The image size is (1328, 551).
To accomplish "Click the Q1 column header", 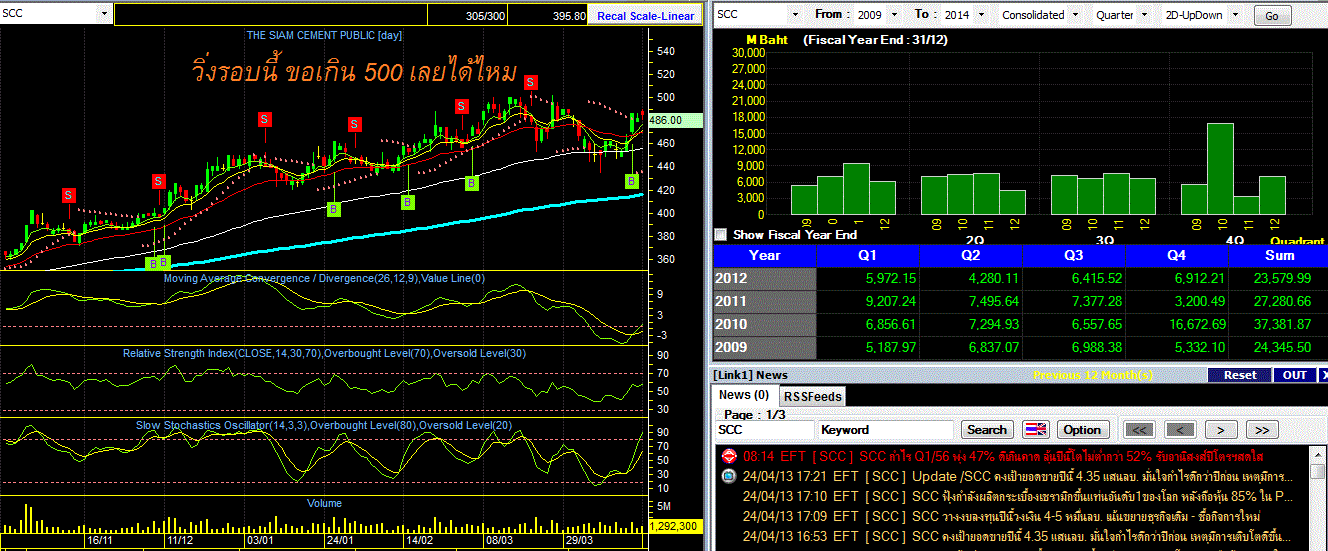I will tap(868, 255).
